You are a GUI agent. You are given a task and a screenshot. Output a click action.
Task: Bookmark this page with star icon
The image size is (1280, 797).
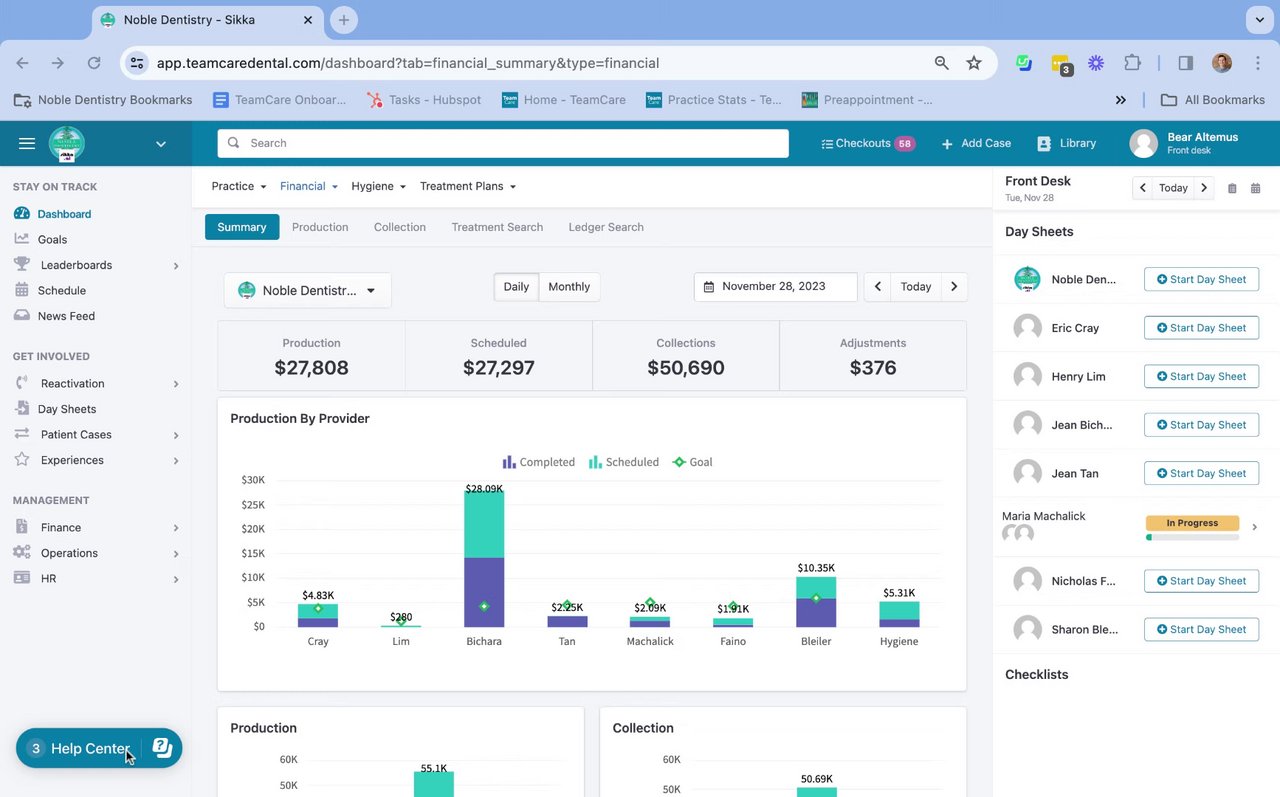tap(974, 63)
